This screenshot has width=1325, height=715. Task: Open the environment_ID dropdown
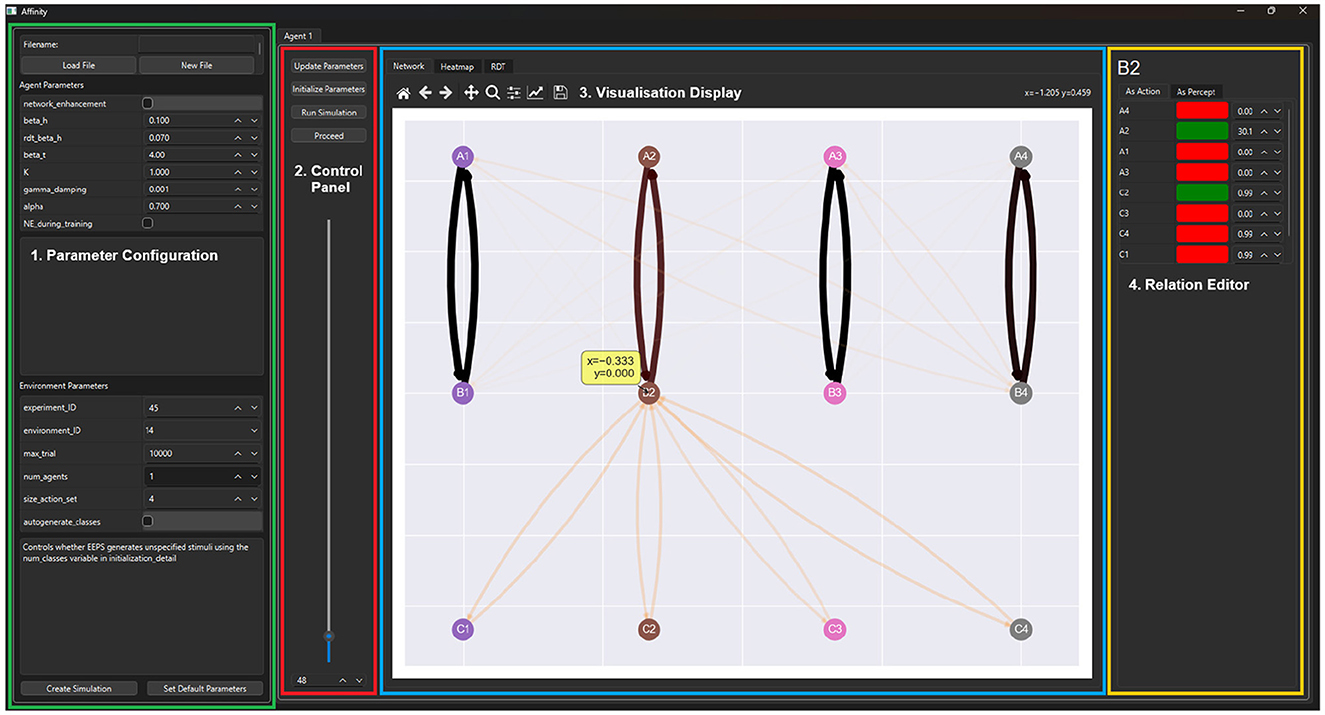(203, 431)
